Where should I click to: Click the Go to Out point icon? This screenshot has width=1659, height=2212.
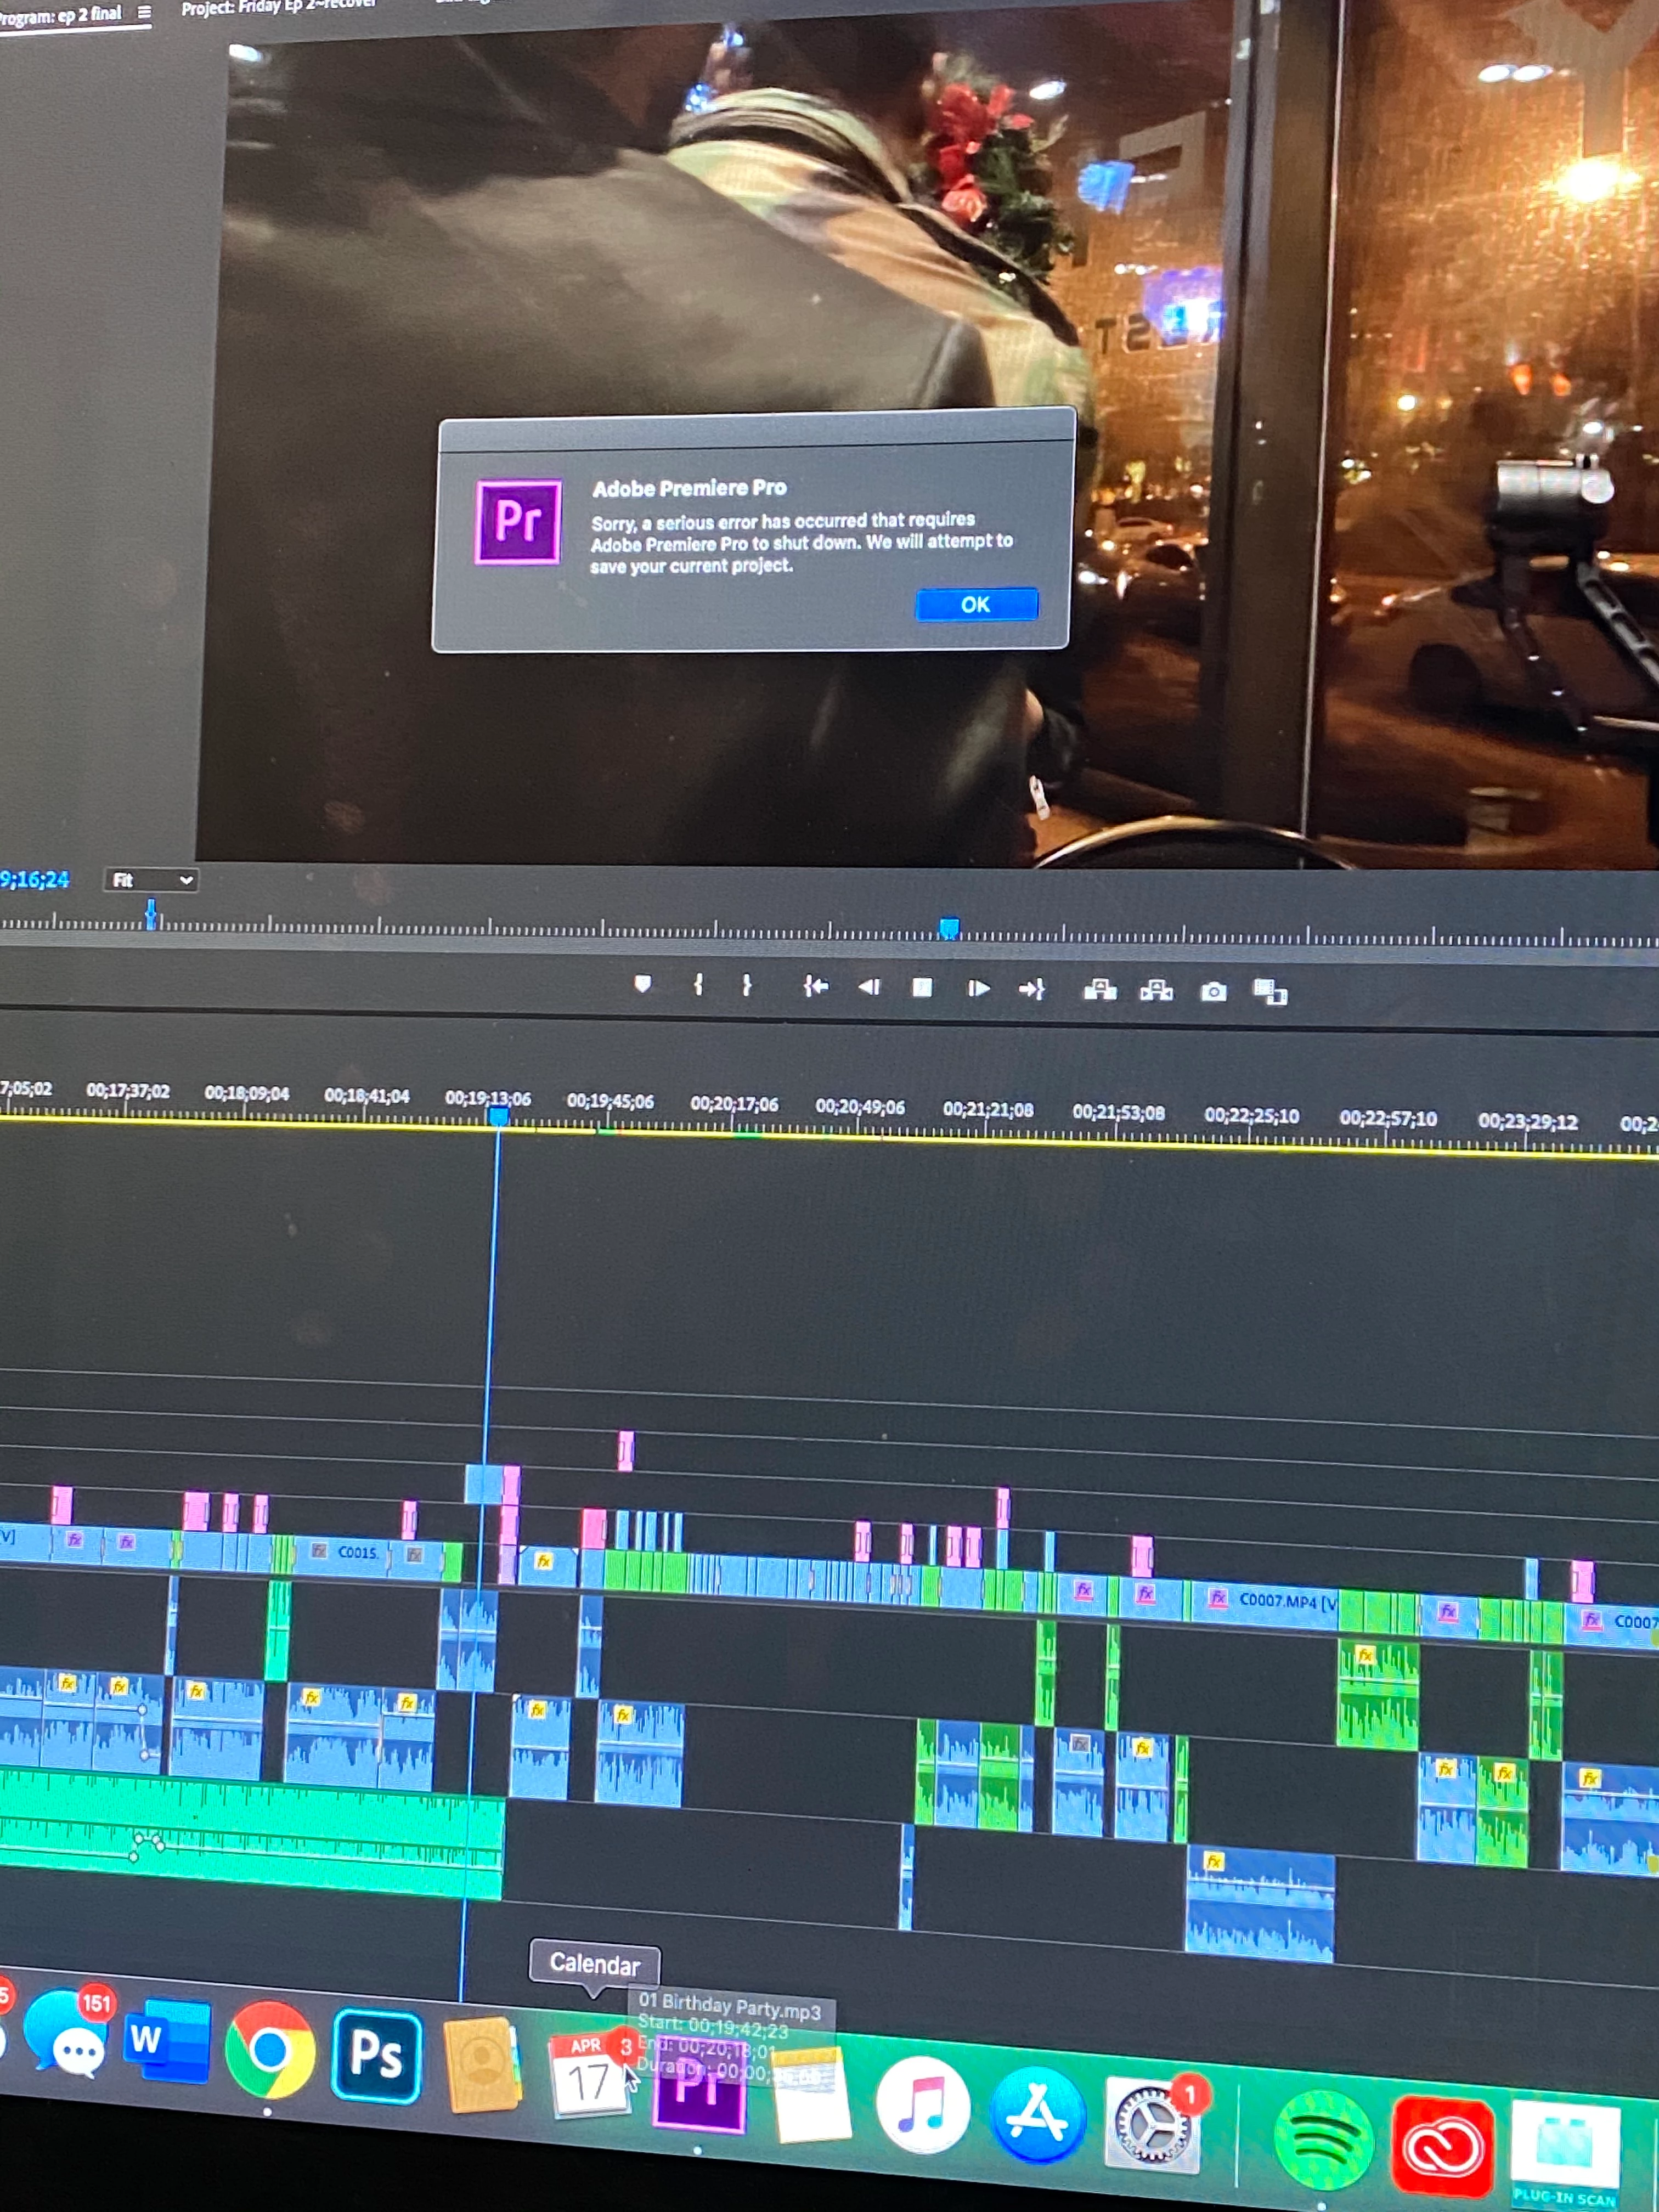(x=1031, y=989)
